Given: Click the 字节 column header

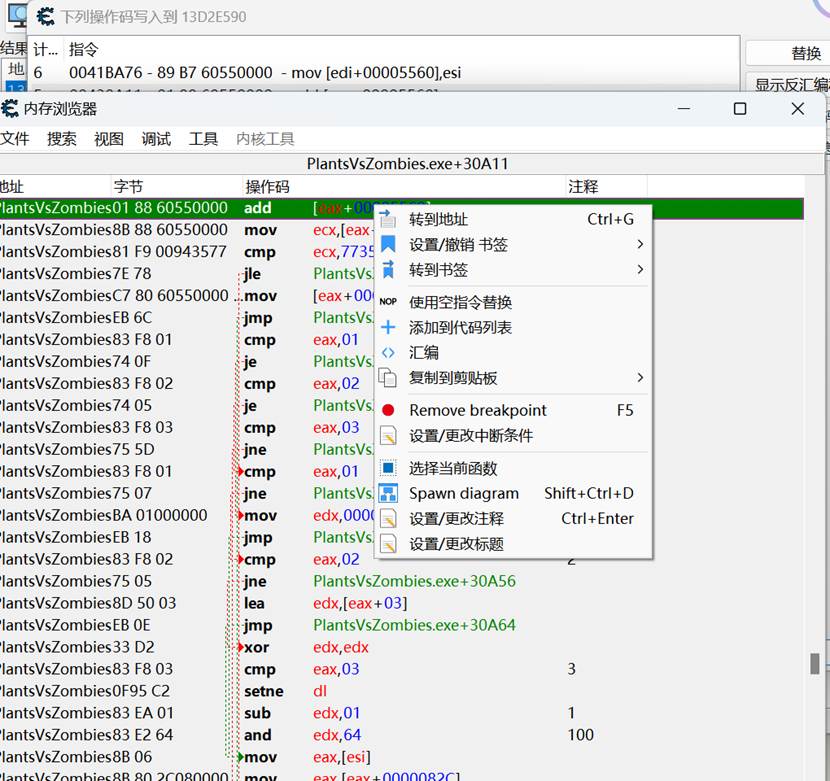Looking at the screenshot, I should 177,186.
